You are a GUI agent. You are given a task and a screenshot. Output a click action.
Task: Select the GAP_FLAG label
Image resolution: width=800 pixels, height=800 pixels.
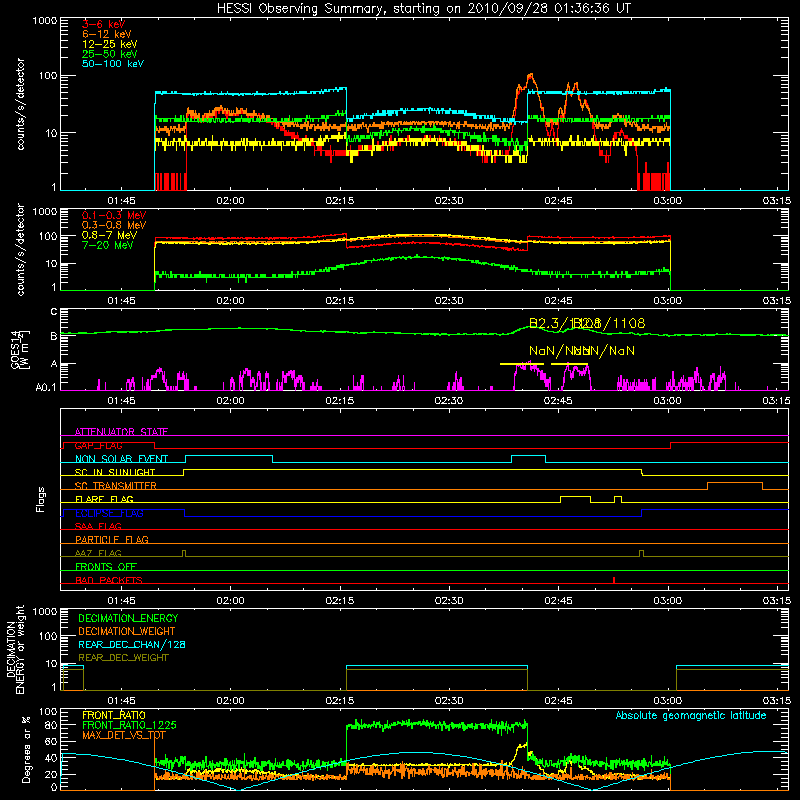98,445
